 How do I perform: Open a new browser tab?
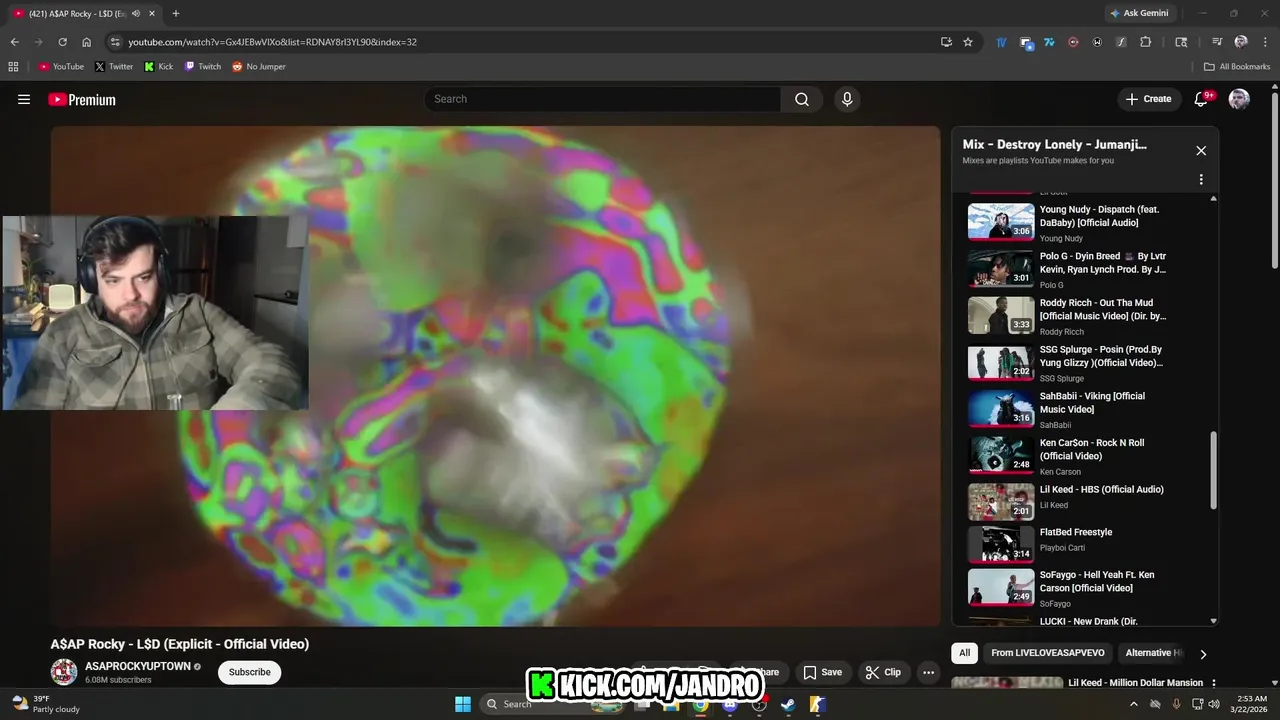point(176,13)
